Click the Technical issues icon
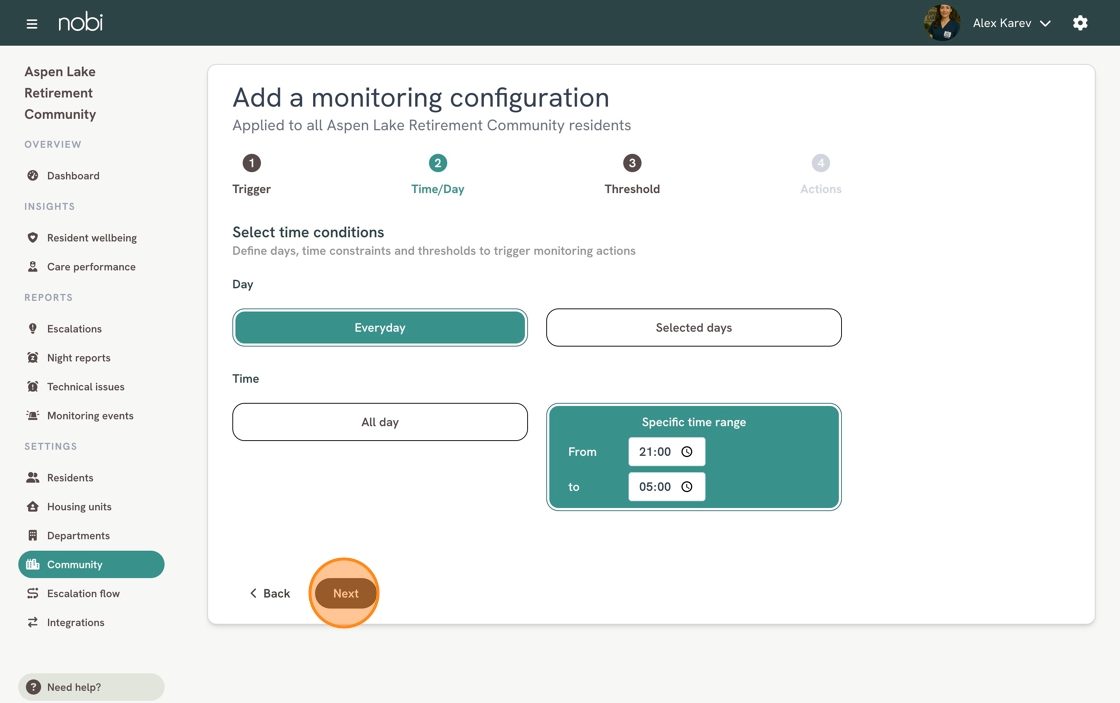 [32, 387]
